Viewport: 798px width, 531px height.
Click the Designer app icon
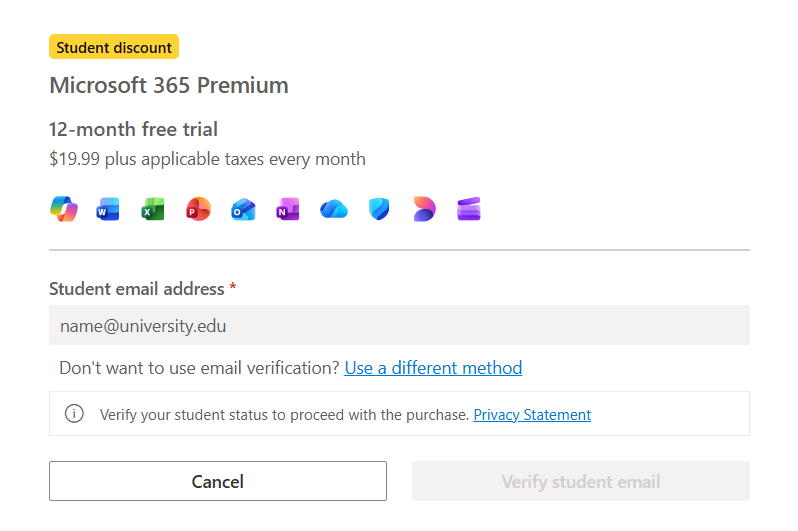coord(424,210)
